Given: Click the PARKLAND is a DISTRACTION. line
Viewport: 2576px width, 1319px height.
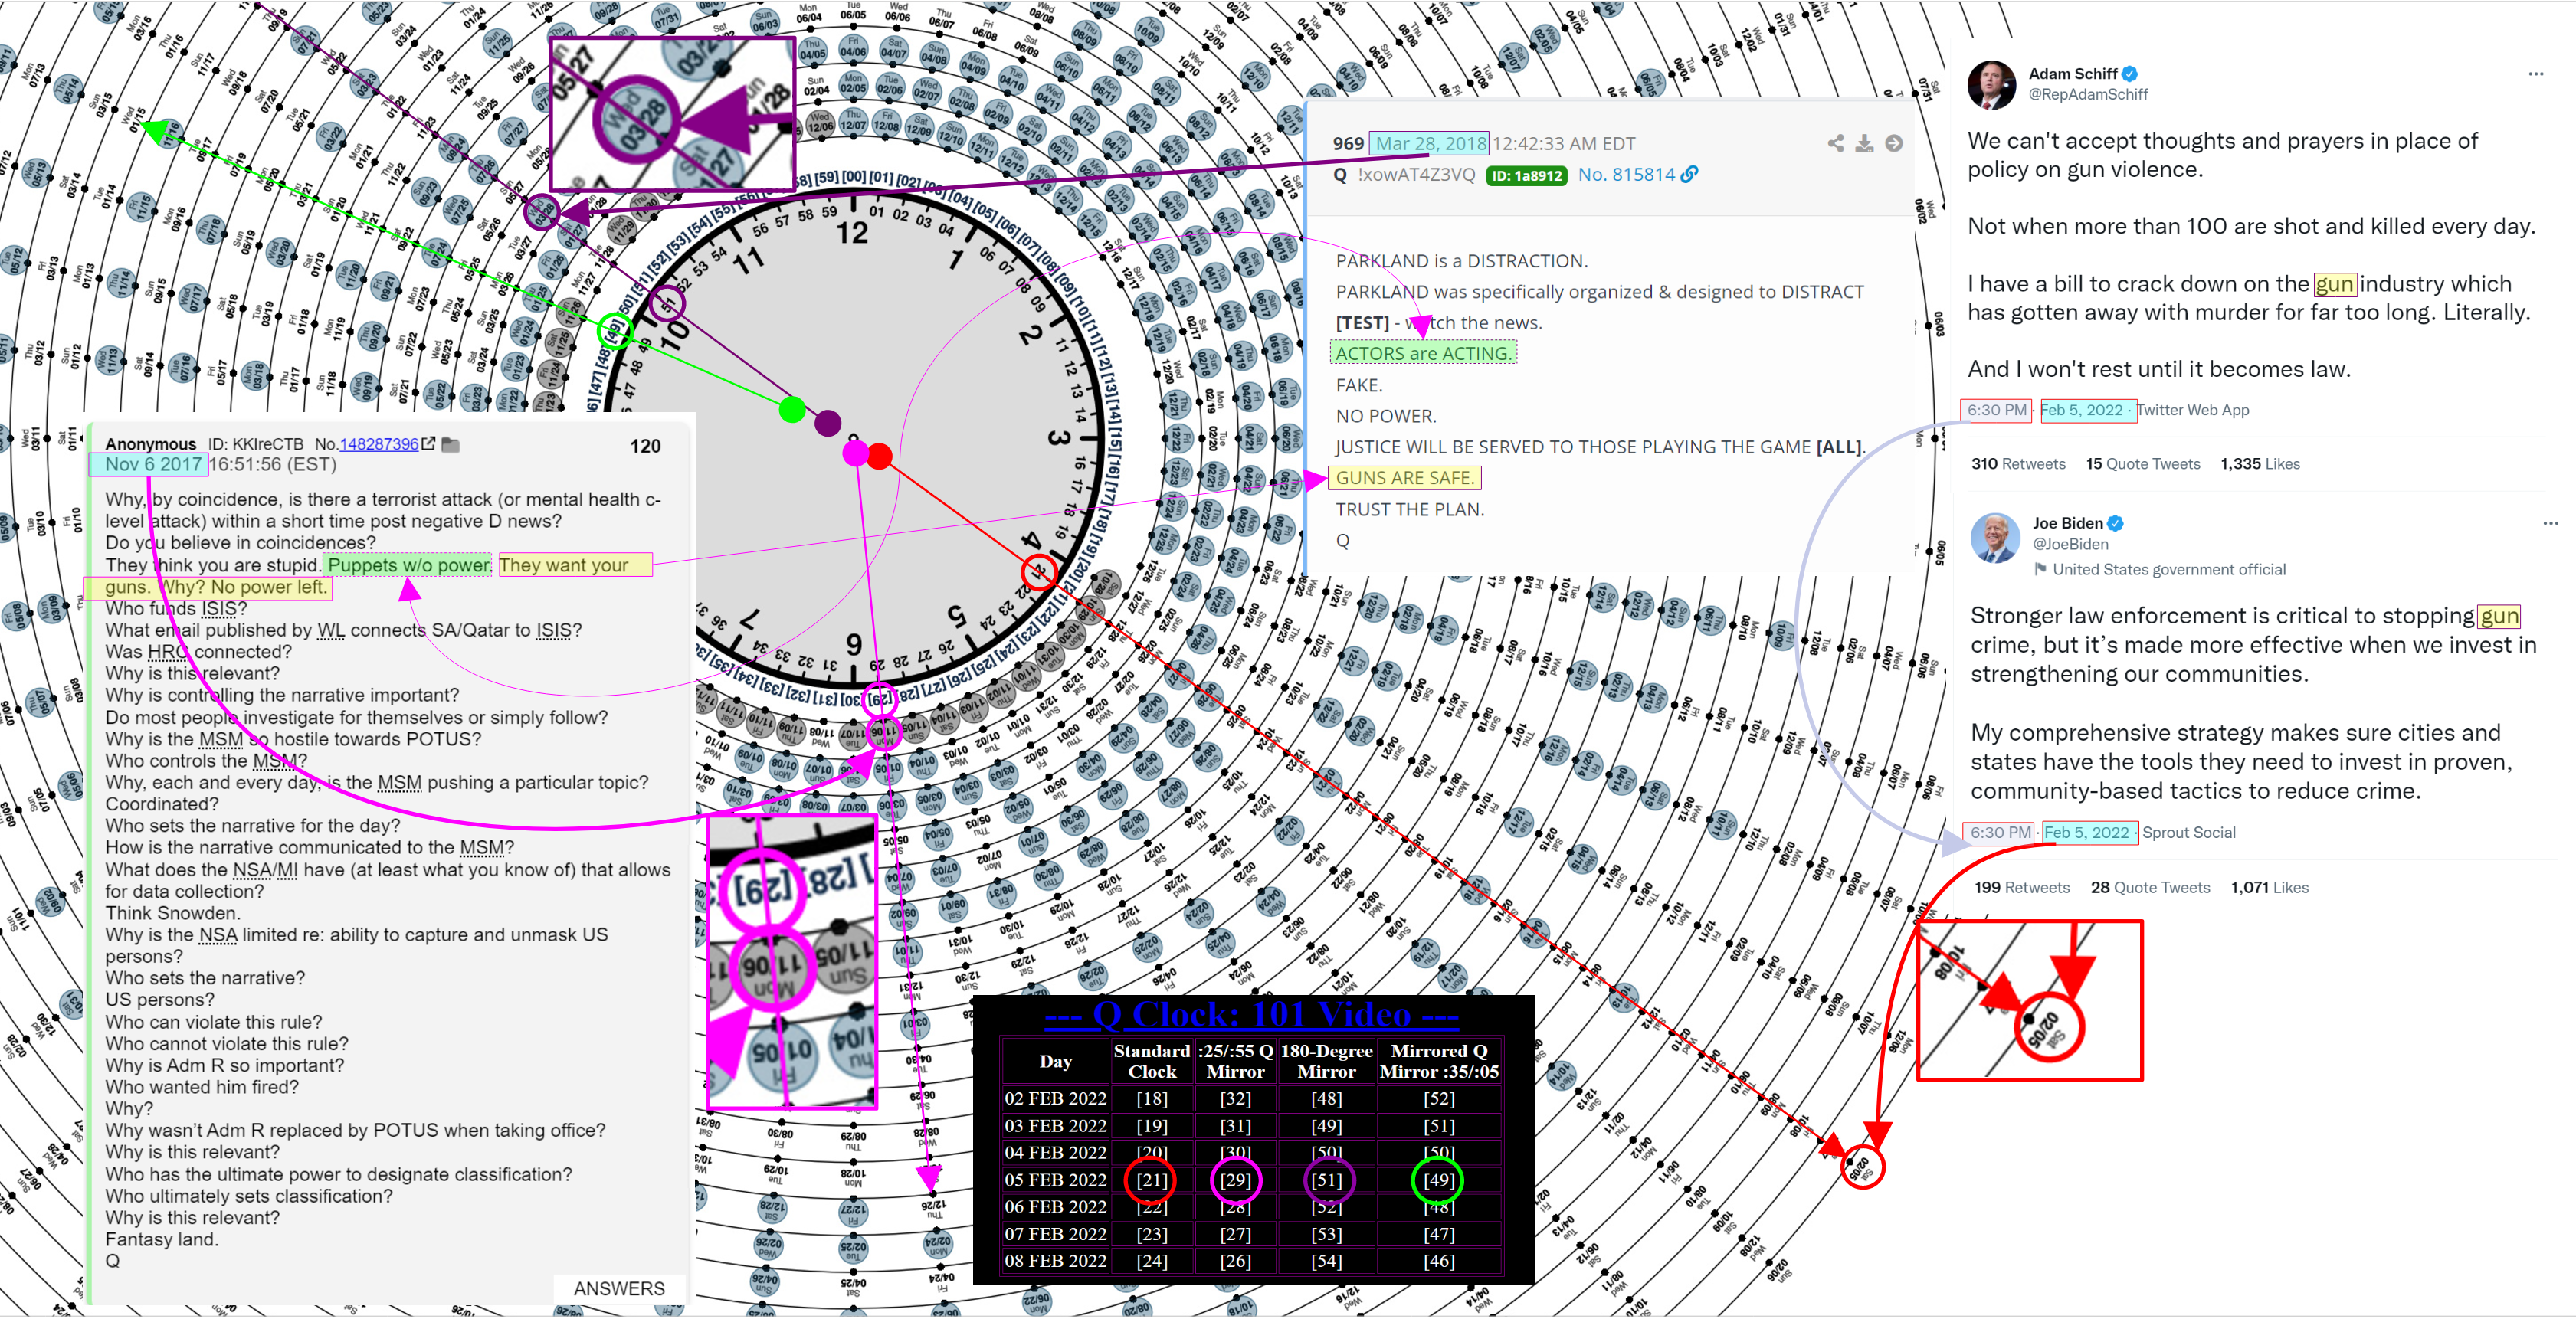Looking at the screenshot, I should (x=1461, y=261).
